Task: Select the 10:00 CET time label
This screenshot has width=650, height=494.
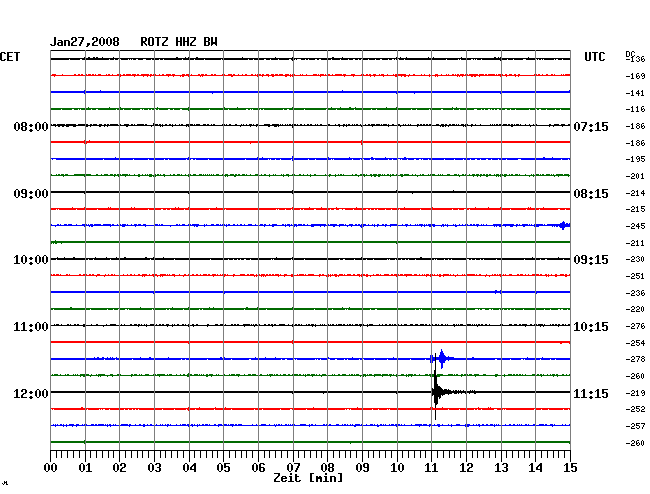Action: click(x=31, y=260)
